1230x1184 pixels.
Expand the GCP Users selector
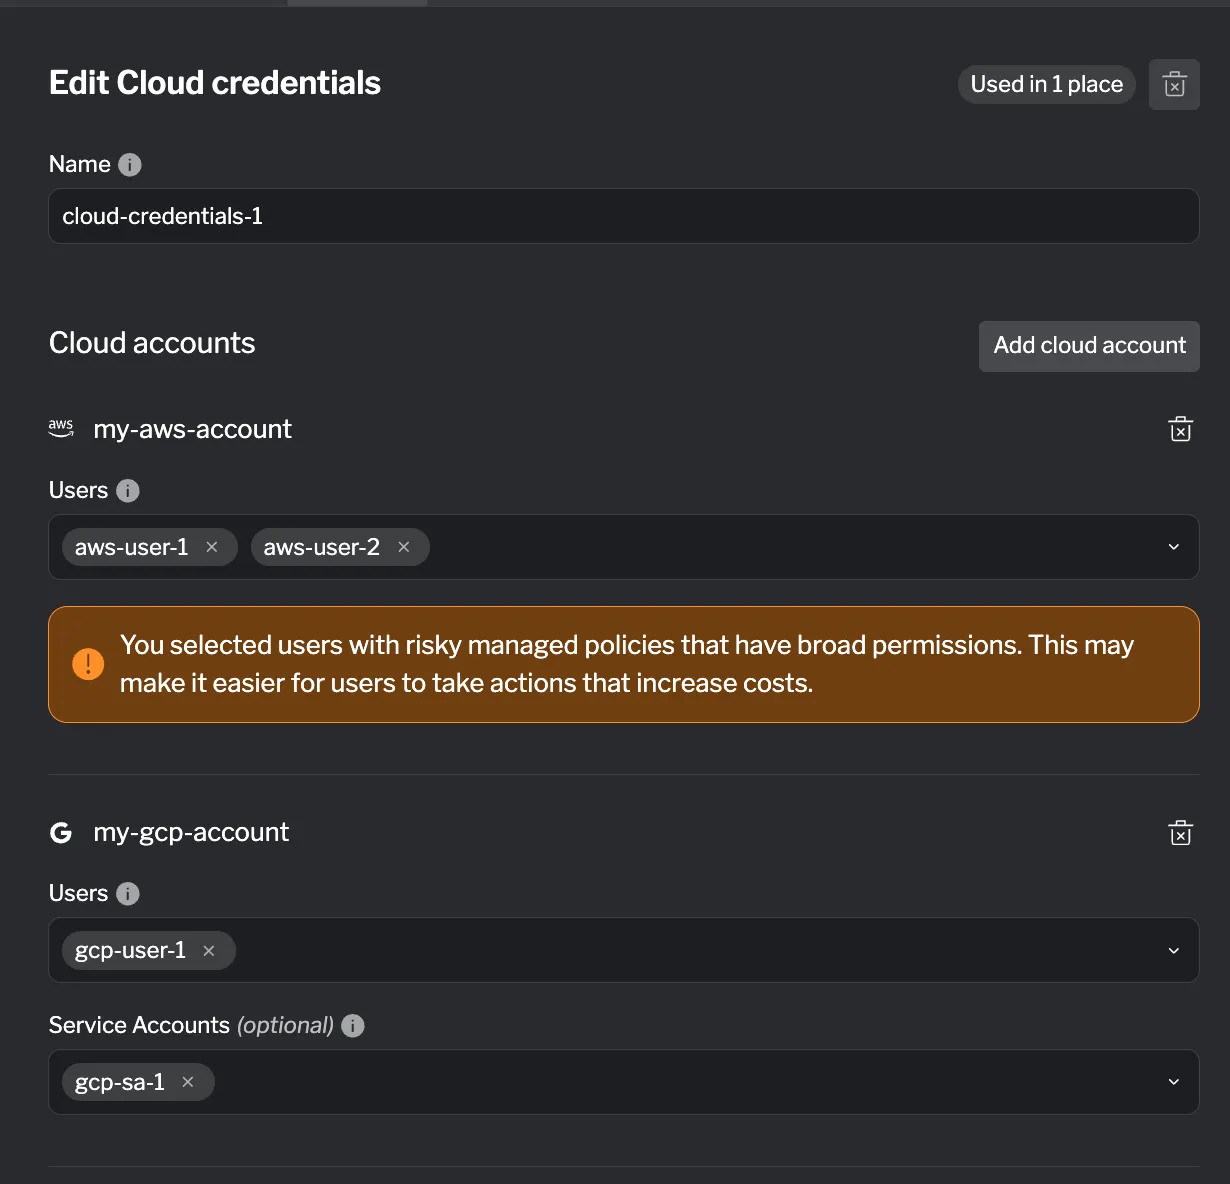pyautogui.click(x=1173, y=950)
